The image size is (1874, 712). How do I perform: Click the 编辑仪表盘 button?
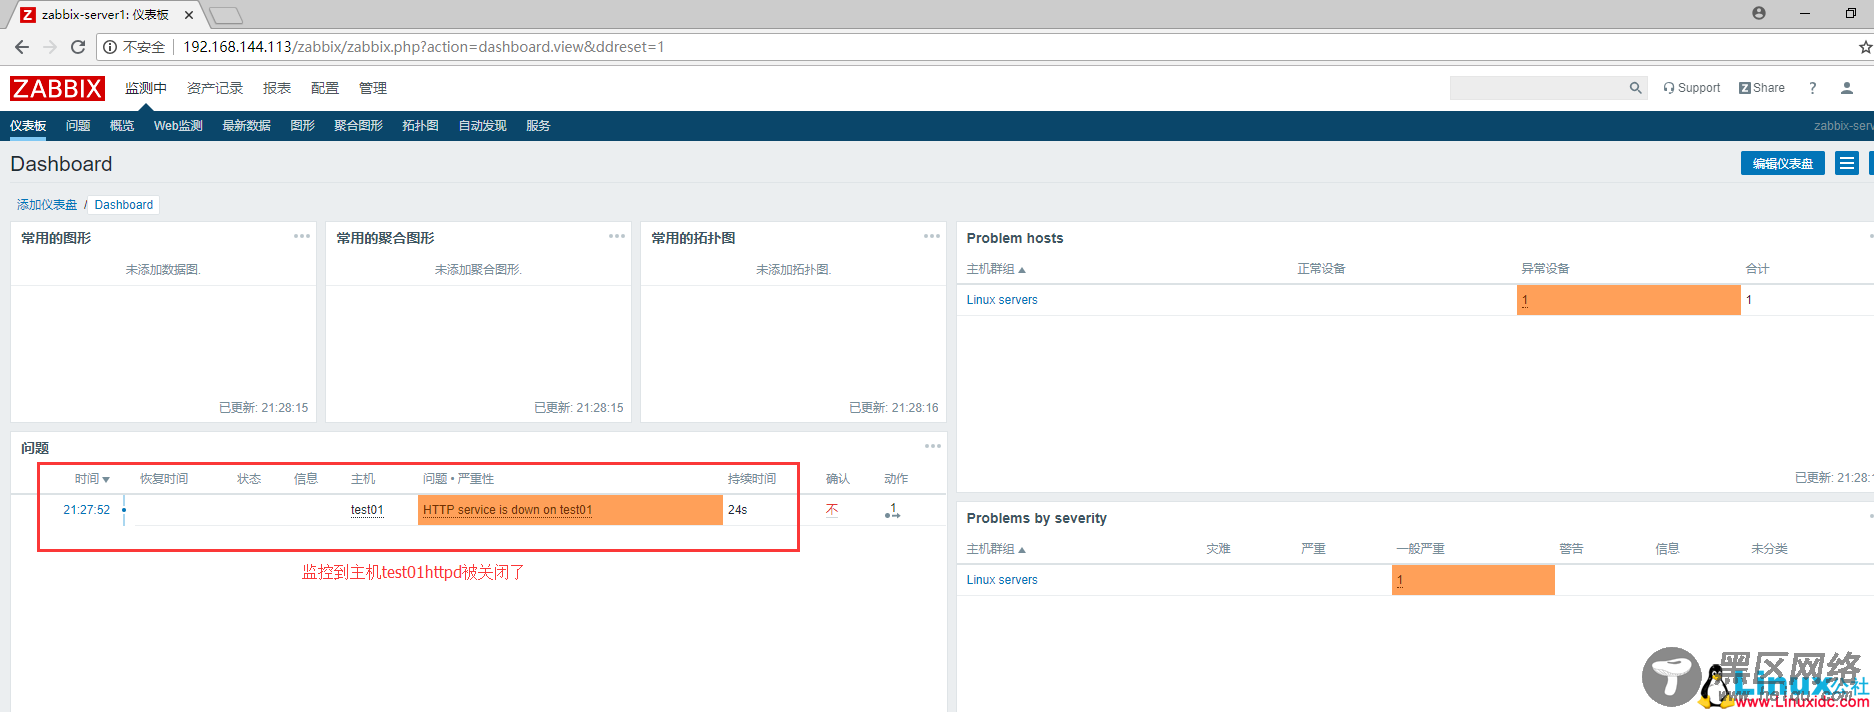pos(1783,163)
